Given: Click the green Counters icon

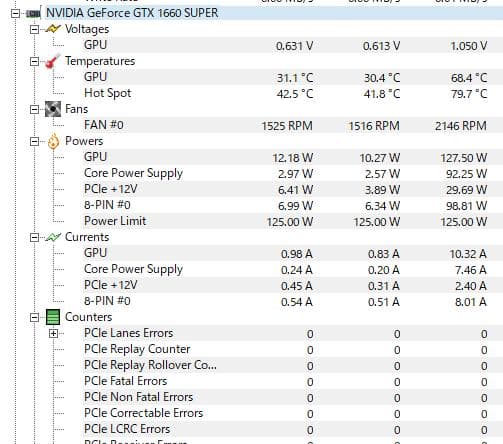Looking at the screenshot, I should [53, 317].
